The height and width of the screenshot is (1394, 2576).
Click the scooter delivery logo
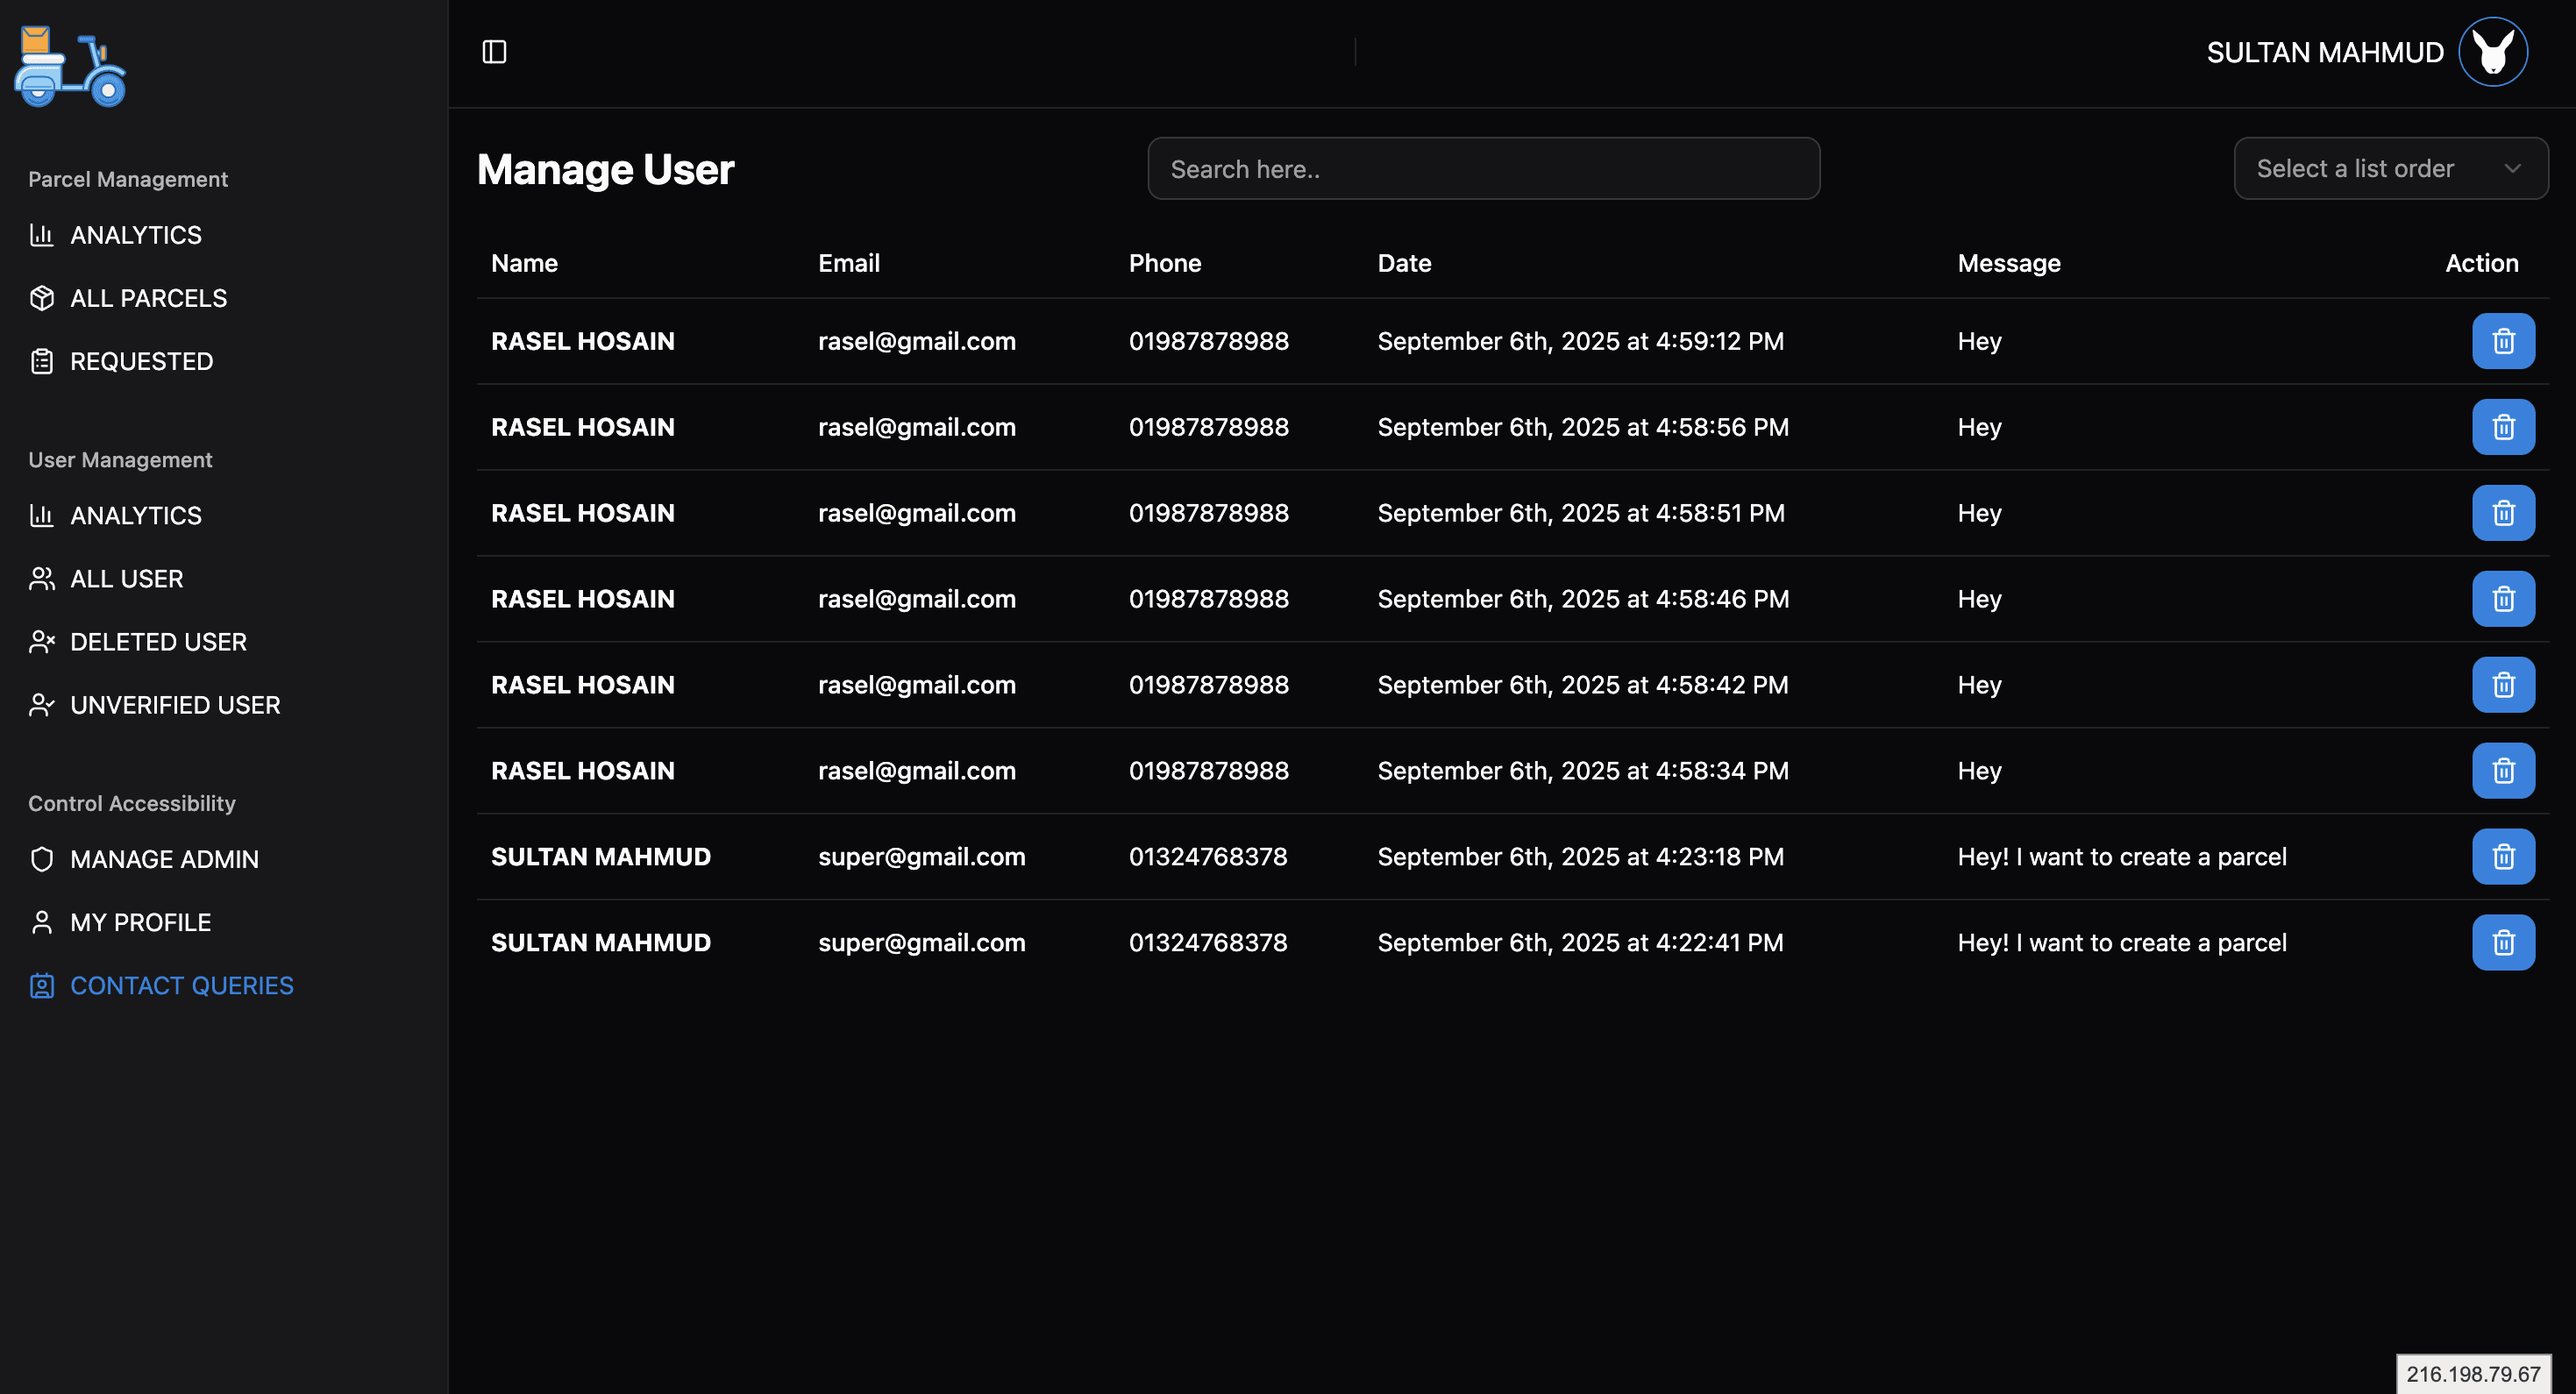pos(70,66)
